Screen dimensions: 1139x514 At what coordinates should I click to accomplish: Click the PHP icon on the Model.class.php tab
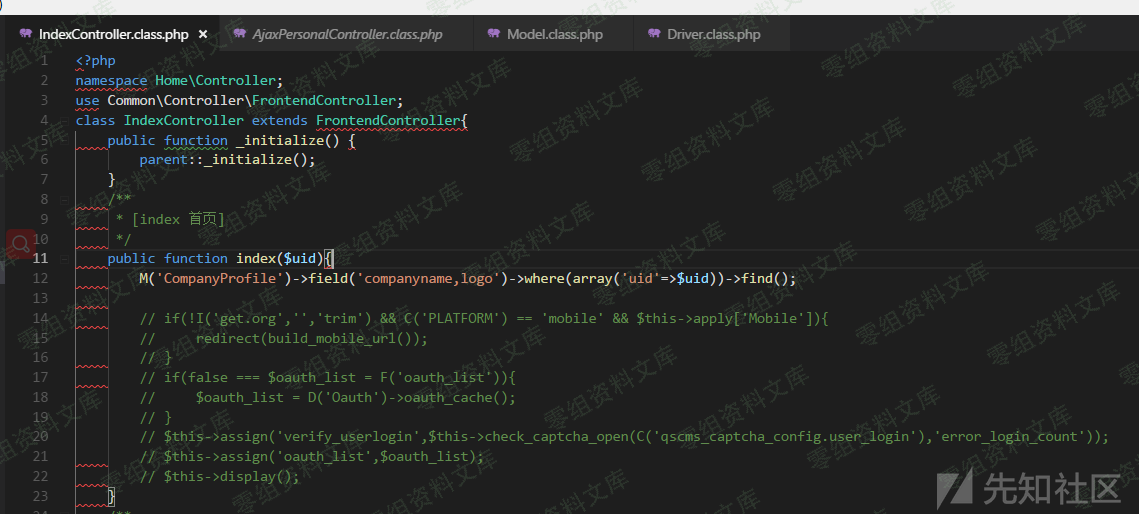494,34
